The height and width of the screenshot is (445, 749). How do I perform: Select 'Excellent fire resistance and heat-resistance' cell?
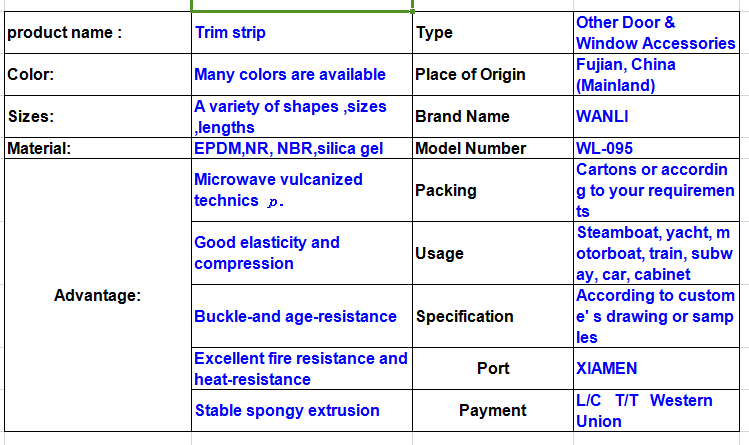[302, 369]
